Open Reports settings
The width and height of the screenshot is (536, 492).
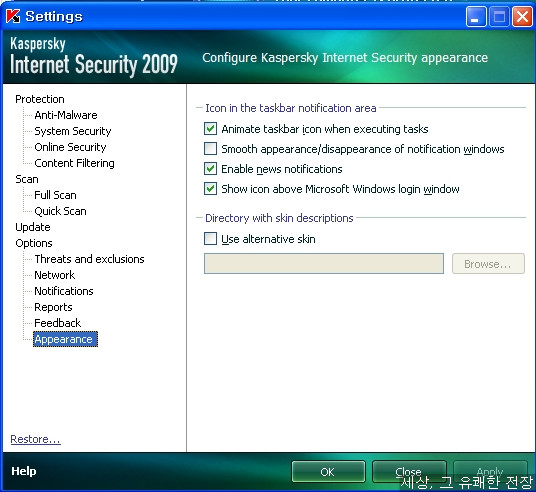(x=53, y=307)
